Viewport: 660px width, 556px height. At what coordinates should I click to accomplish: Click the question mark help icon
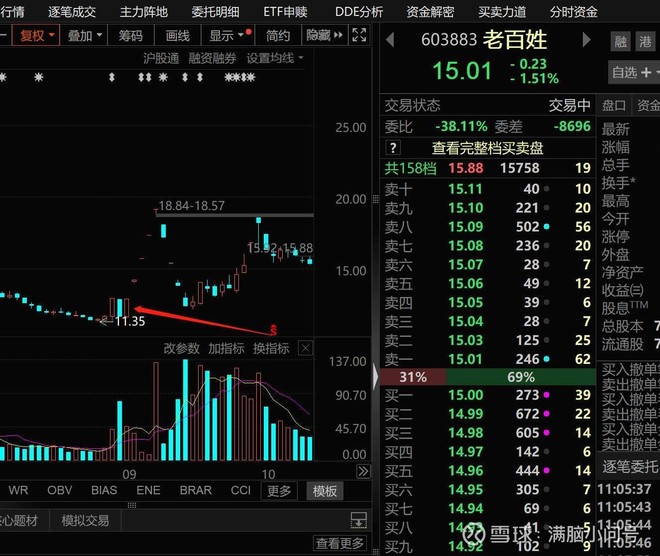(393, 148)
